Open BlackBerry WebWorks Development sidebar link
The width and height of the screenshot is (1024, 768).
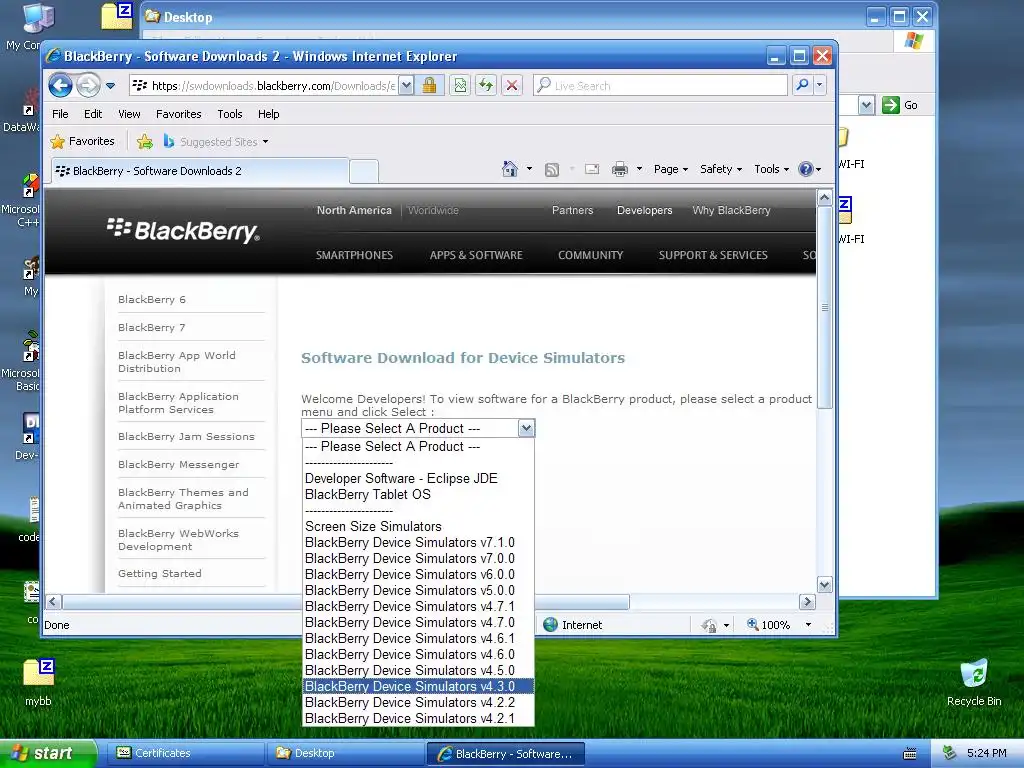click(x=178, y=539)
